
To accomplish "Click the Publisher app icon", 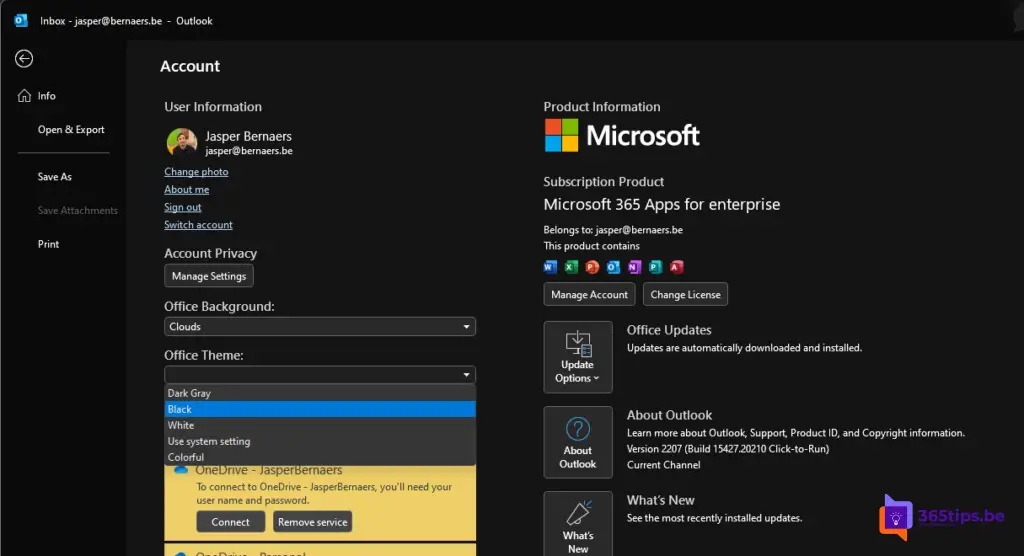I will coord(655,267).
